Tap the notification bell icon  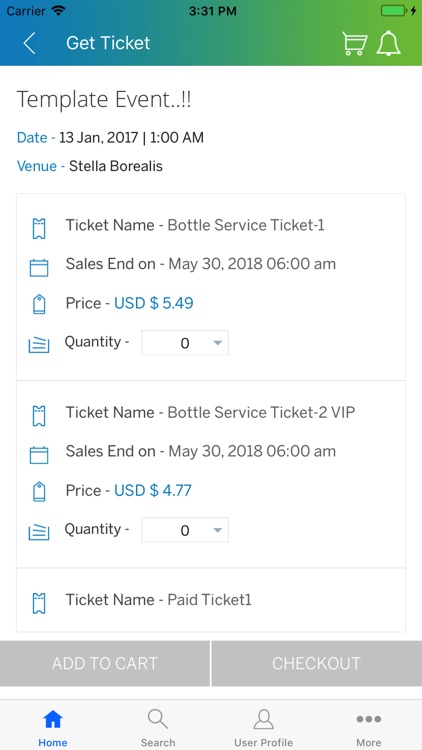[389, 44]
